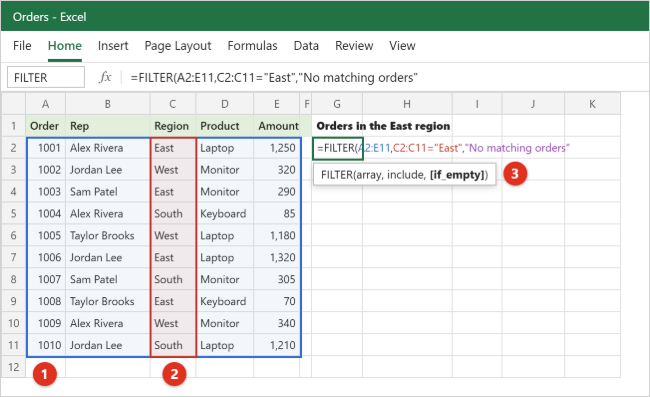Click 'include' in the FILTER tooltip
Screen dimensions: 650x397
pos(406,175)
